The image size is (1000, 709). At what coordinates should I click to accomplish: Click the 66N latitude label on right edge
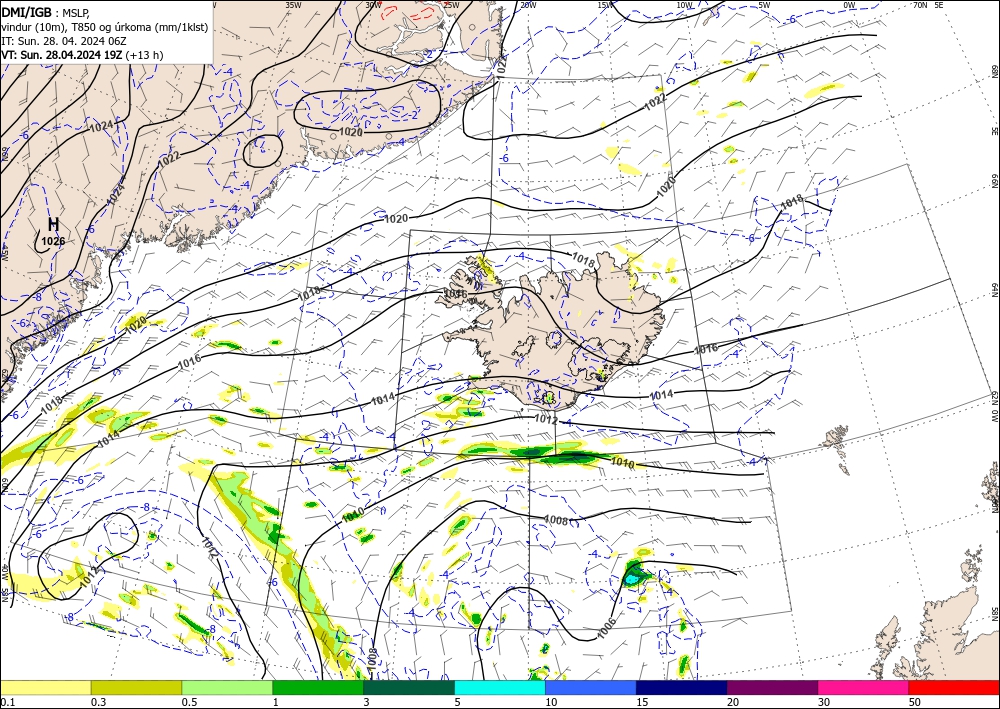994,182
